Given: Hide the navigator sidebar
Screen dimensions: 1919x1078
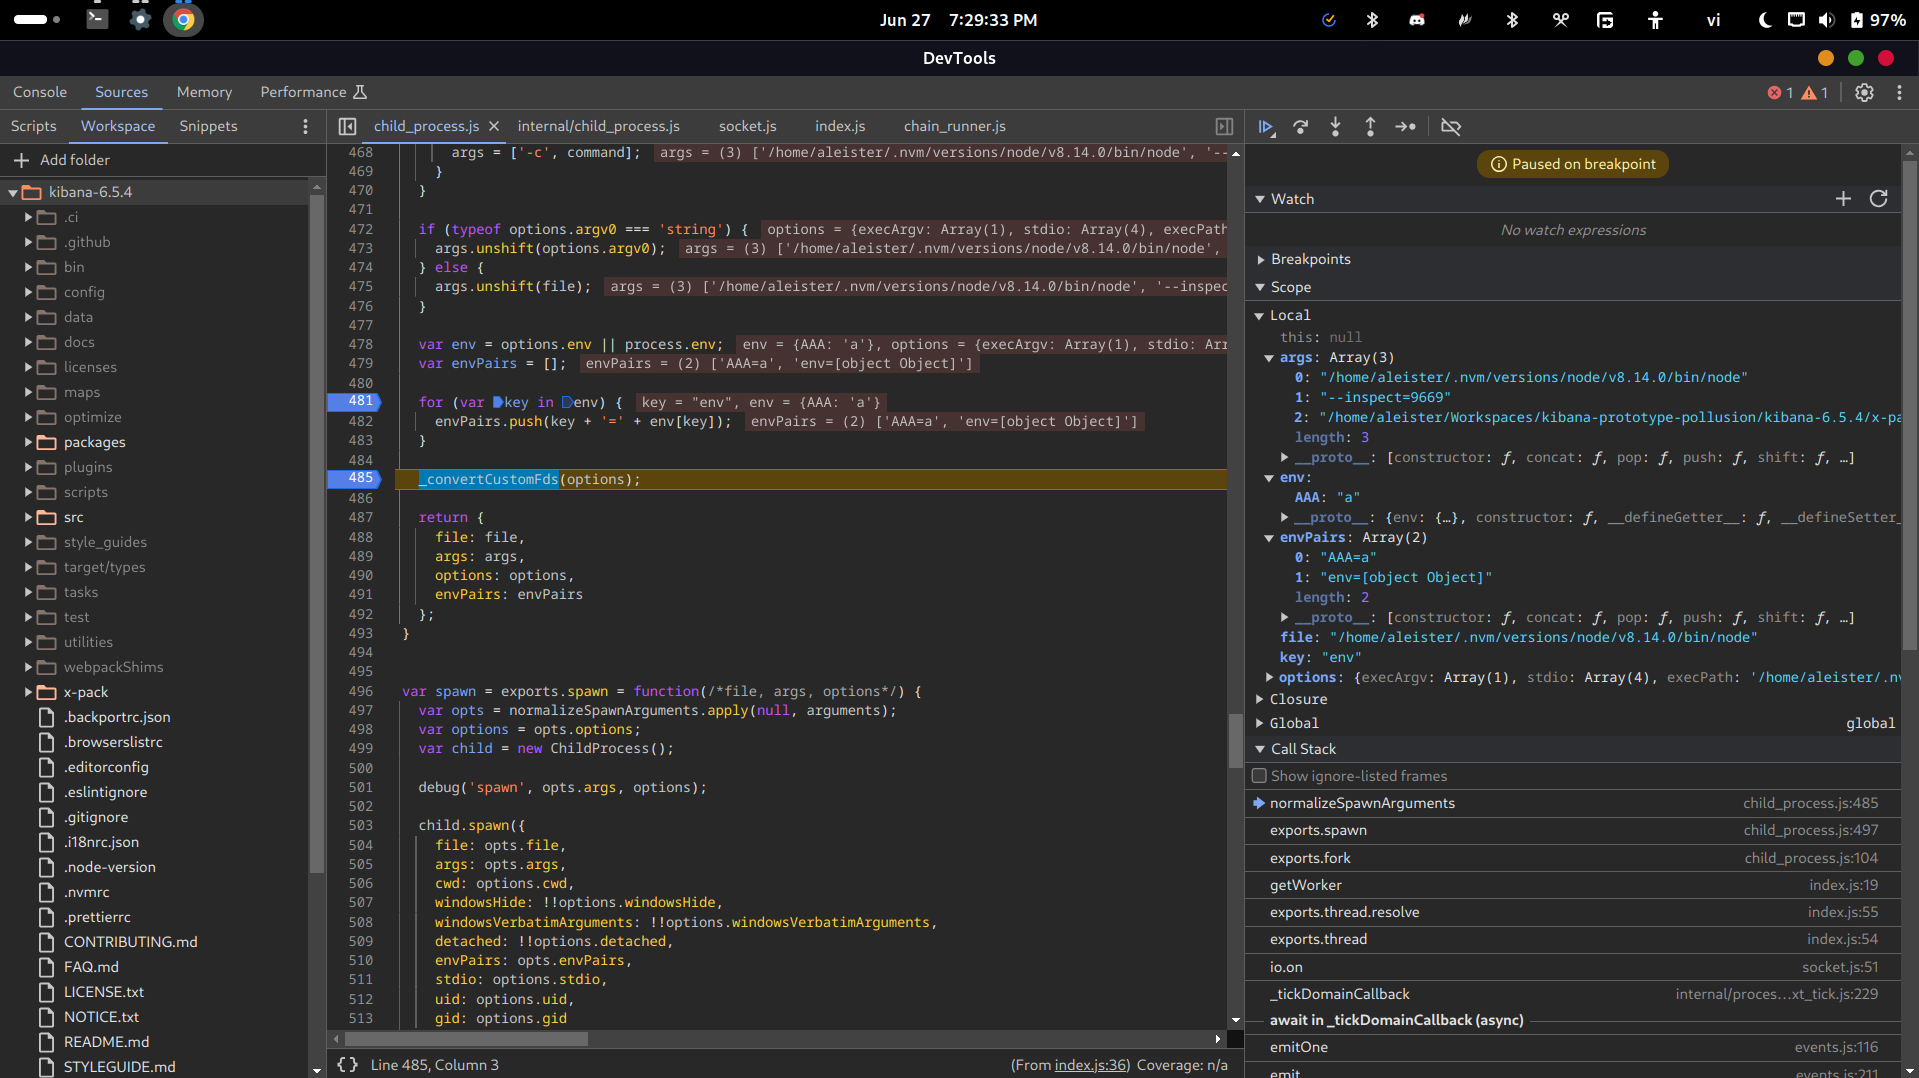Looking at the screenshot, I should [347, 126].
